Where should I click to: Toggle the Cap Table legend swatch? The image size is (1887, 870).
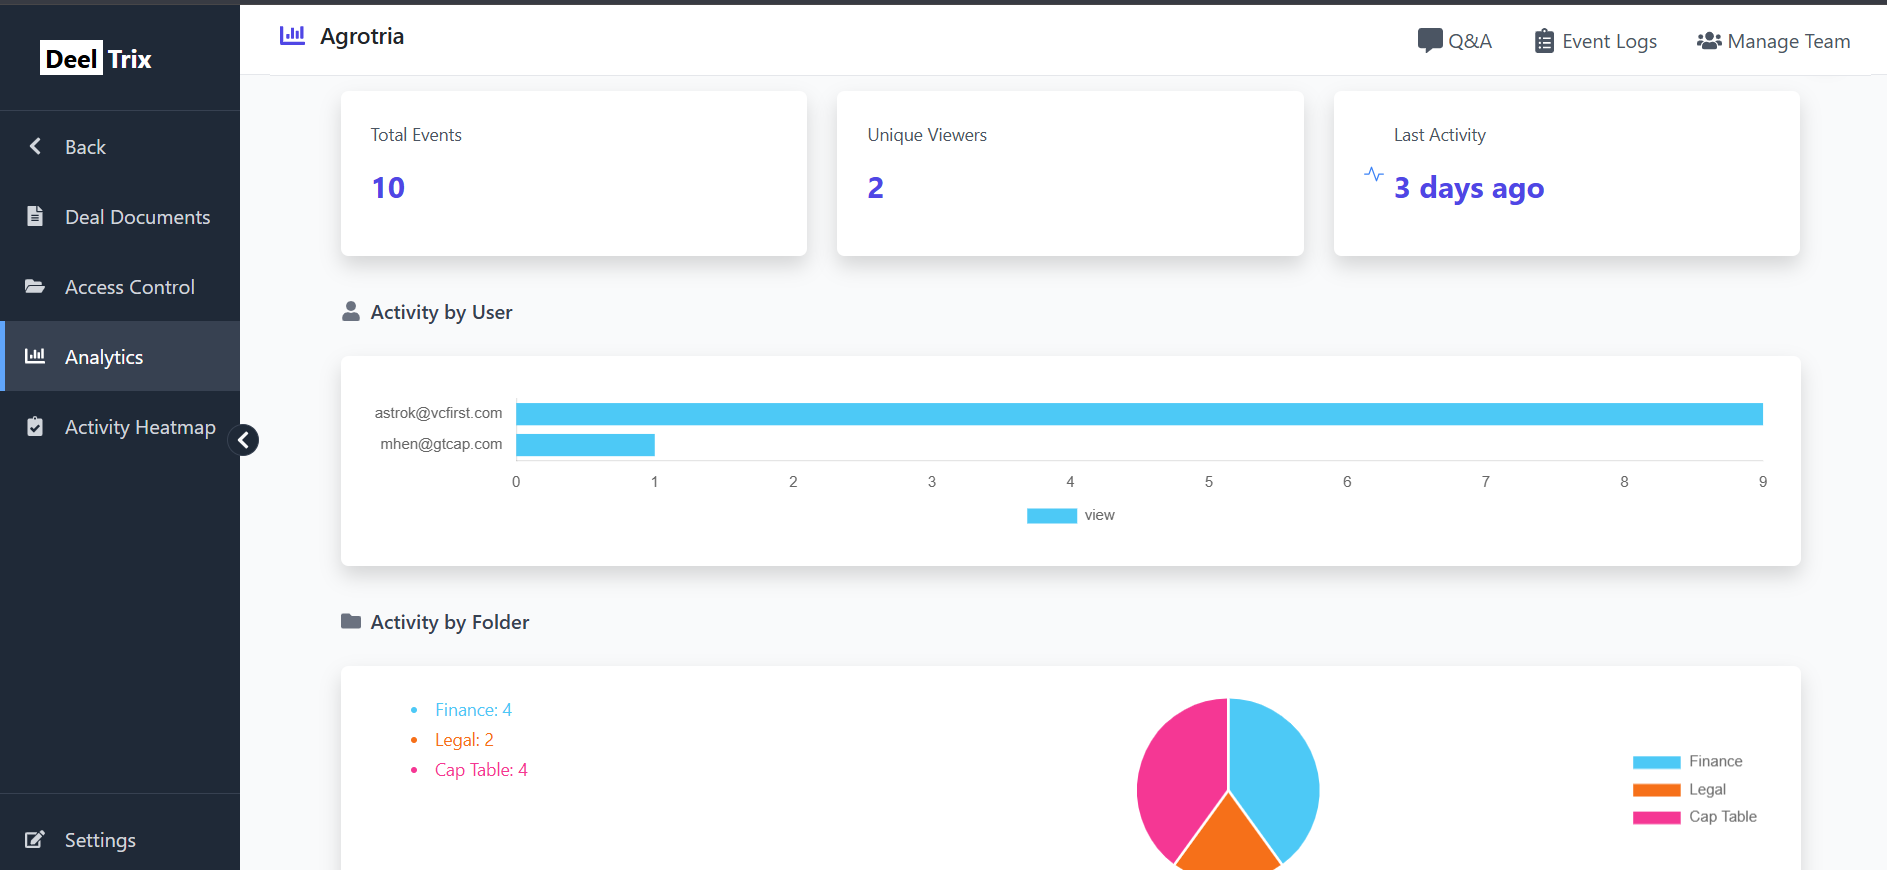(x=1656, y=817)
